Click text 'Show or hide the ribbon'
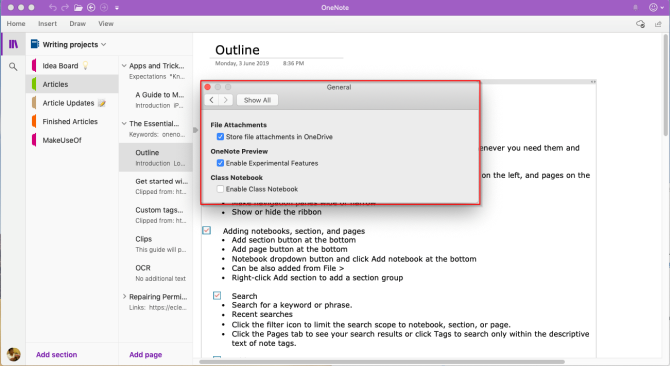Screen dimensions: 670x366 click(x=276, y=212)
